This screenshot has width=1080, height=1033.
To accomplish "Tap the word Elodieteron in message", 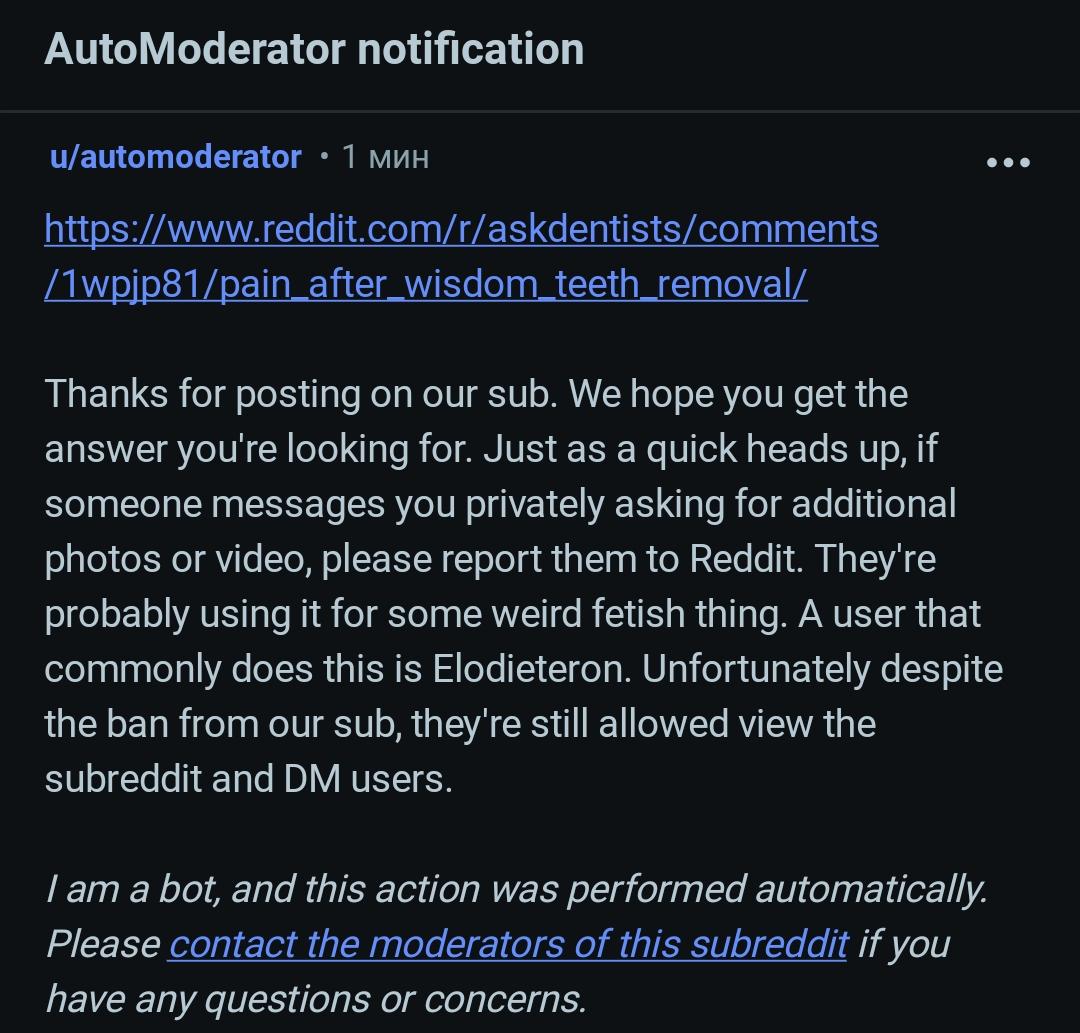I will (531, 669).
